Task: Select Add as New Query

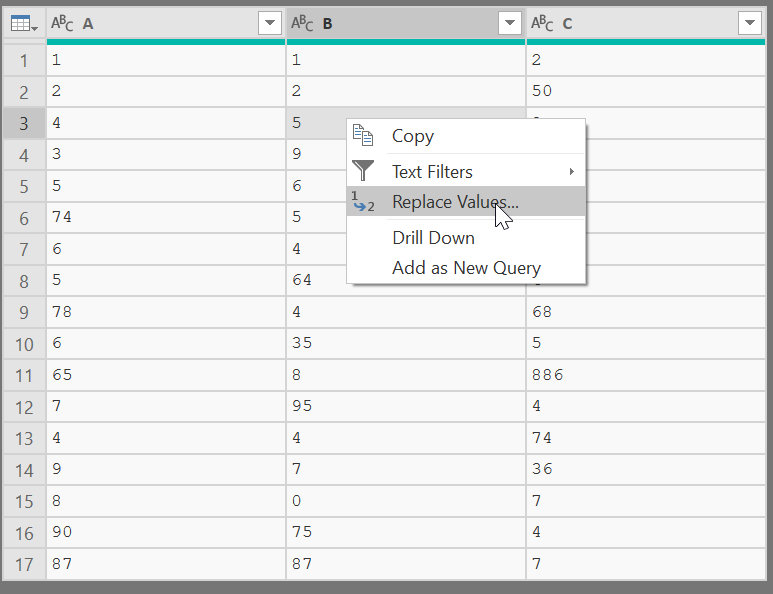Action: pos(466,268)
